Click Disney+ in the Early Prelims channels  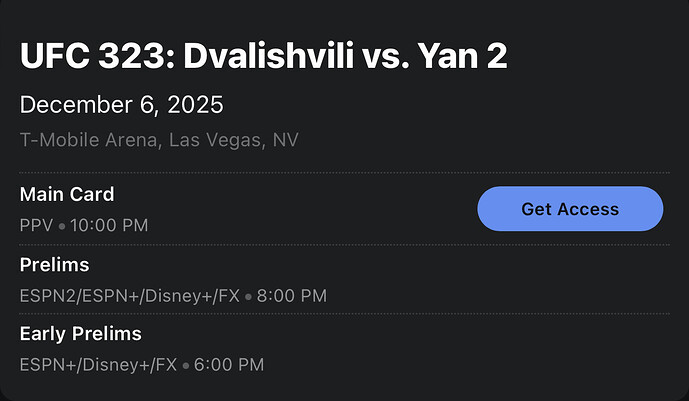(x=113, y=365)
